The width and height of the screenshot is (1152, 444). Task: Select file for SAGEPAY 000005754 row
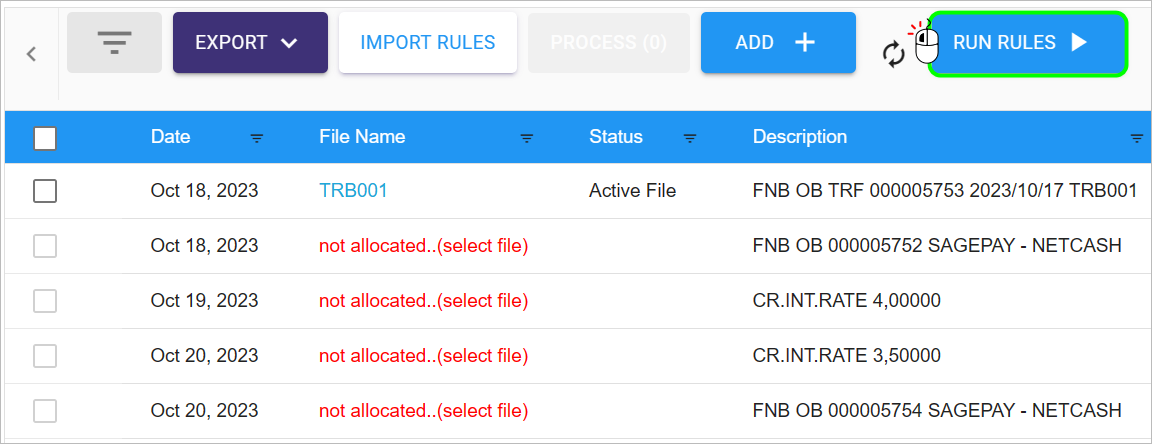(x=423, y=410)
